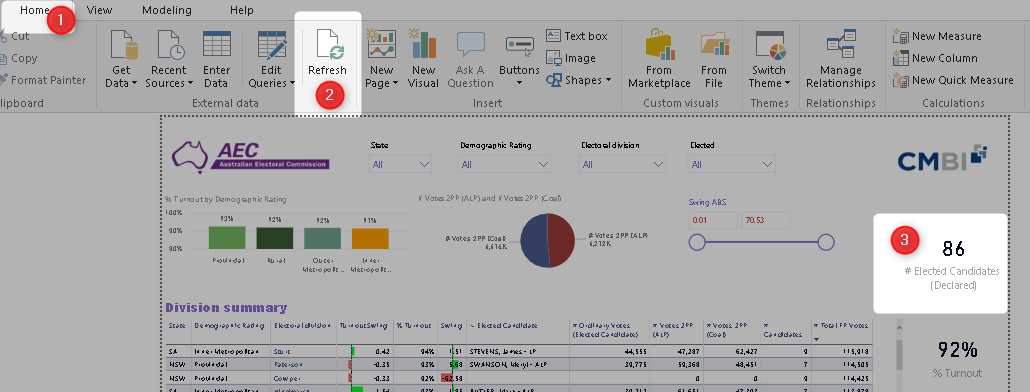
Task: Create a New Quick Measure
Action: pos(953,80)
